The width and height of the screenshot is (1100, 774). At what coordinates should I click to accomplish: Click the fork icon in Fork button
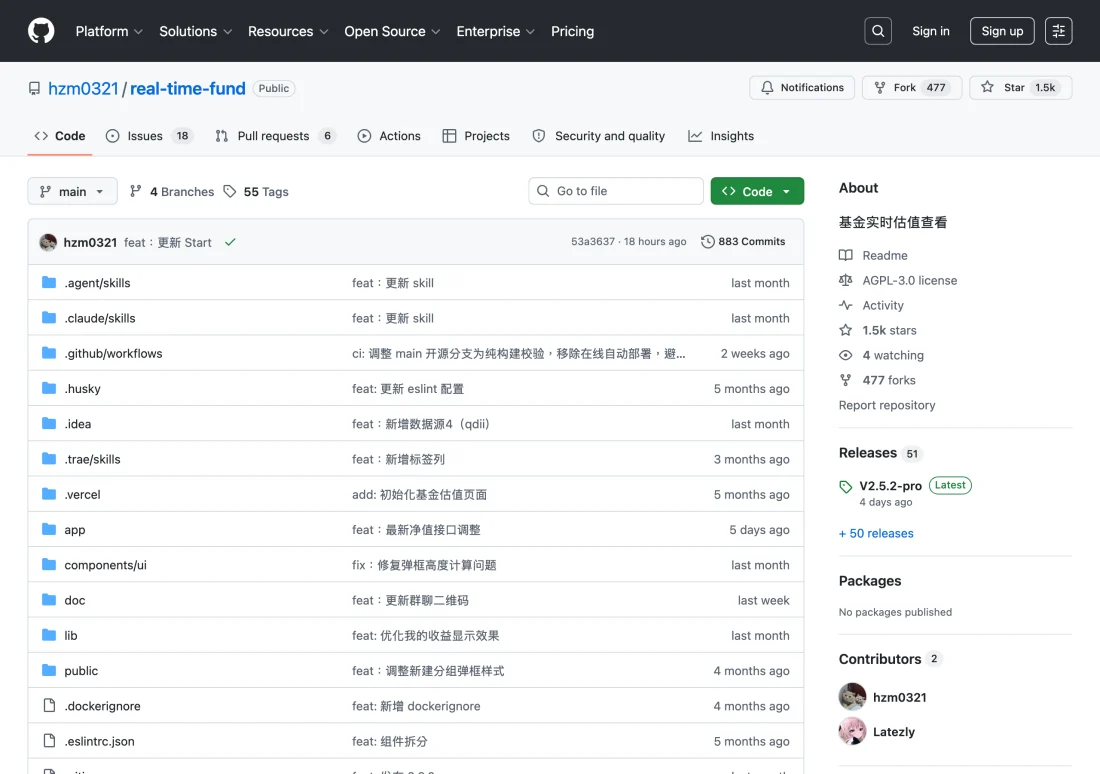pos(879,87)
